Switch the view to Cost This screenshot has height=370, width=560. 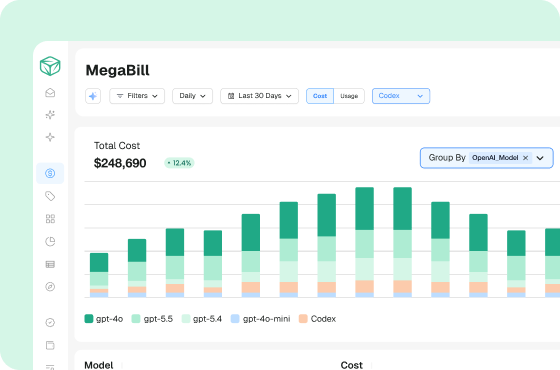point(320,96)
